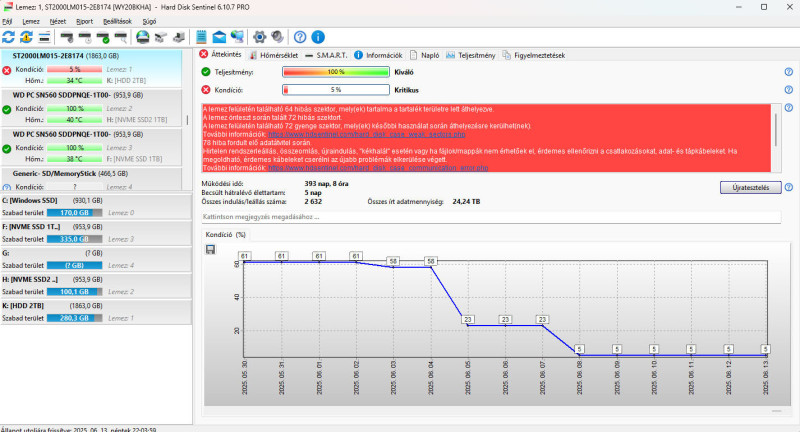Image resolution: width=800 pixels, height=432 pixels.
Task: Click the toolbar blue info icon
Action: click(x=318, y=37)
